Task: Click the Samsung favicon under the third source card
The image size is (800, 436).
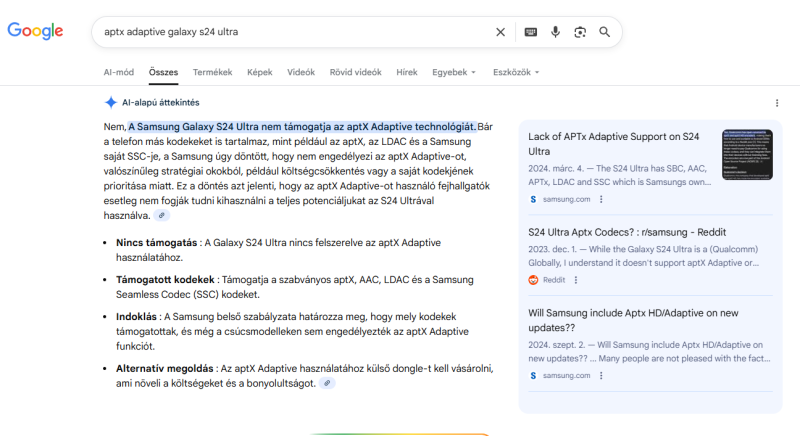Action: click(x=533, y=375)
